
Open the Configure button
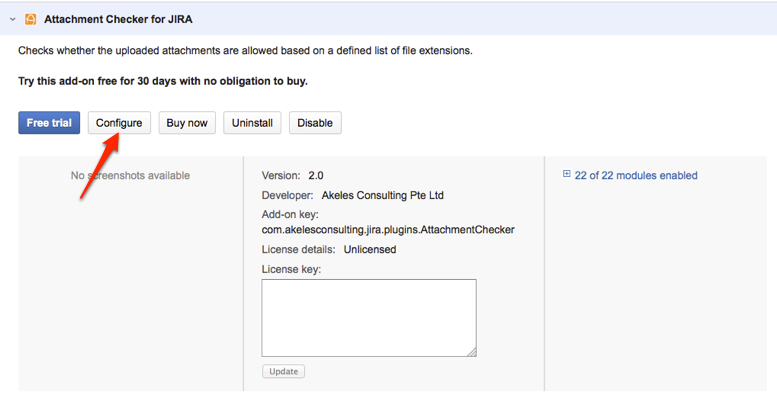pyautogui.click(x=119, y=123)
